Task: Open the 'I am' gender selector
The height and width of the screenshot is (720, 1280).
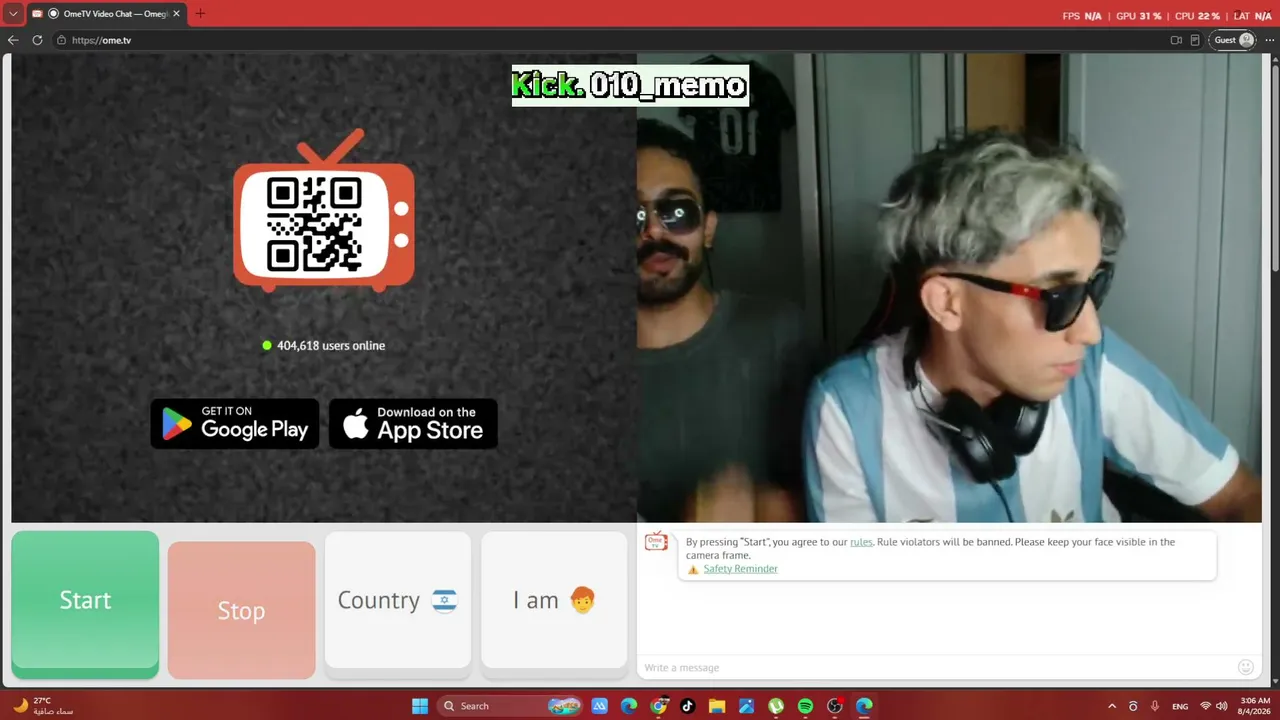Action: pyautogui.click(x=554, y=600)
